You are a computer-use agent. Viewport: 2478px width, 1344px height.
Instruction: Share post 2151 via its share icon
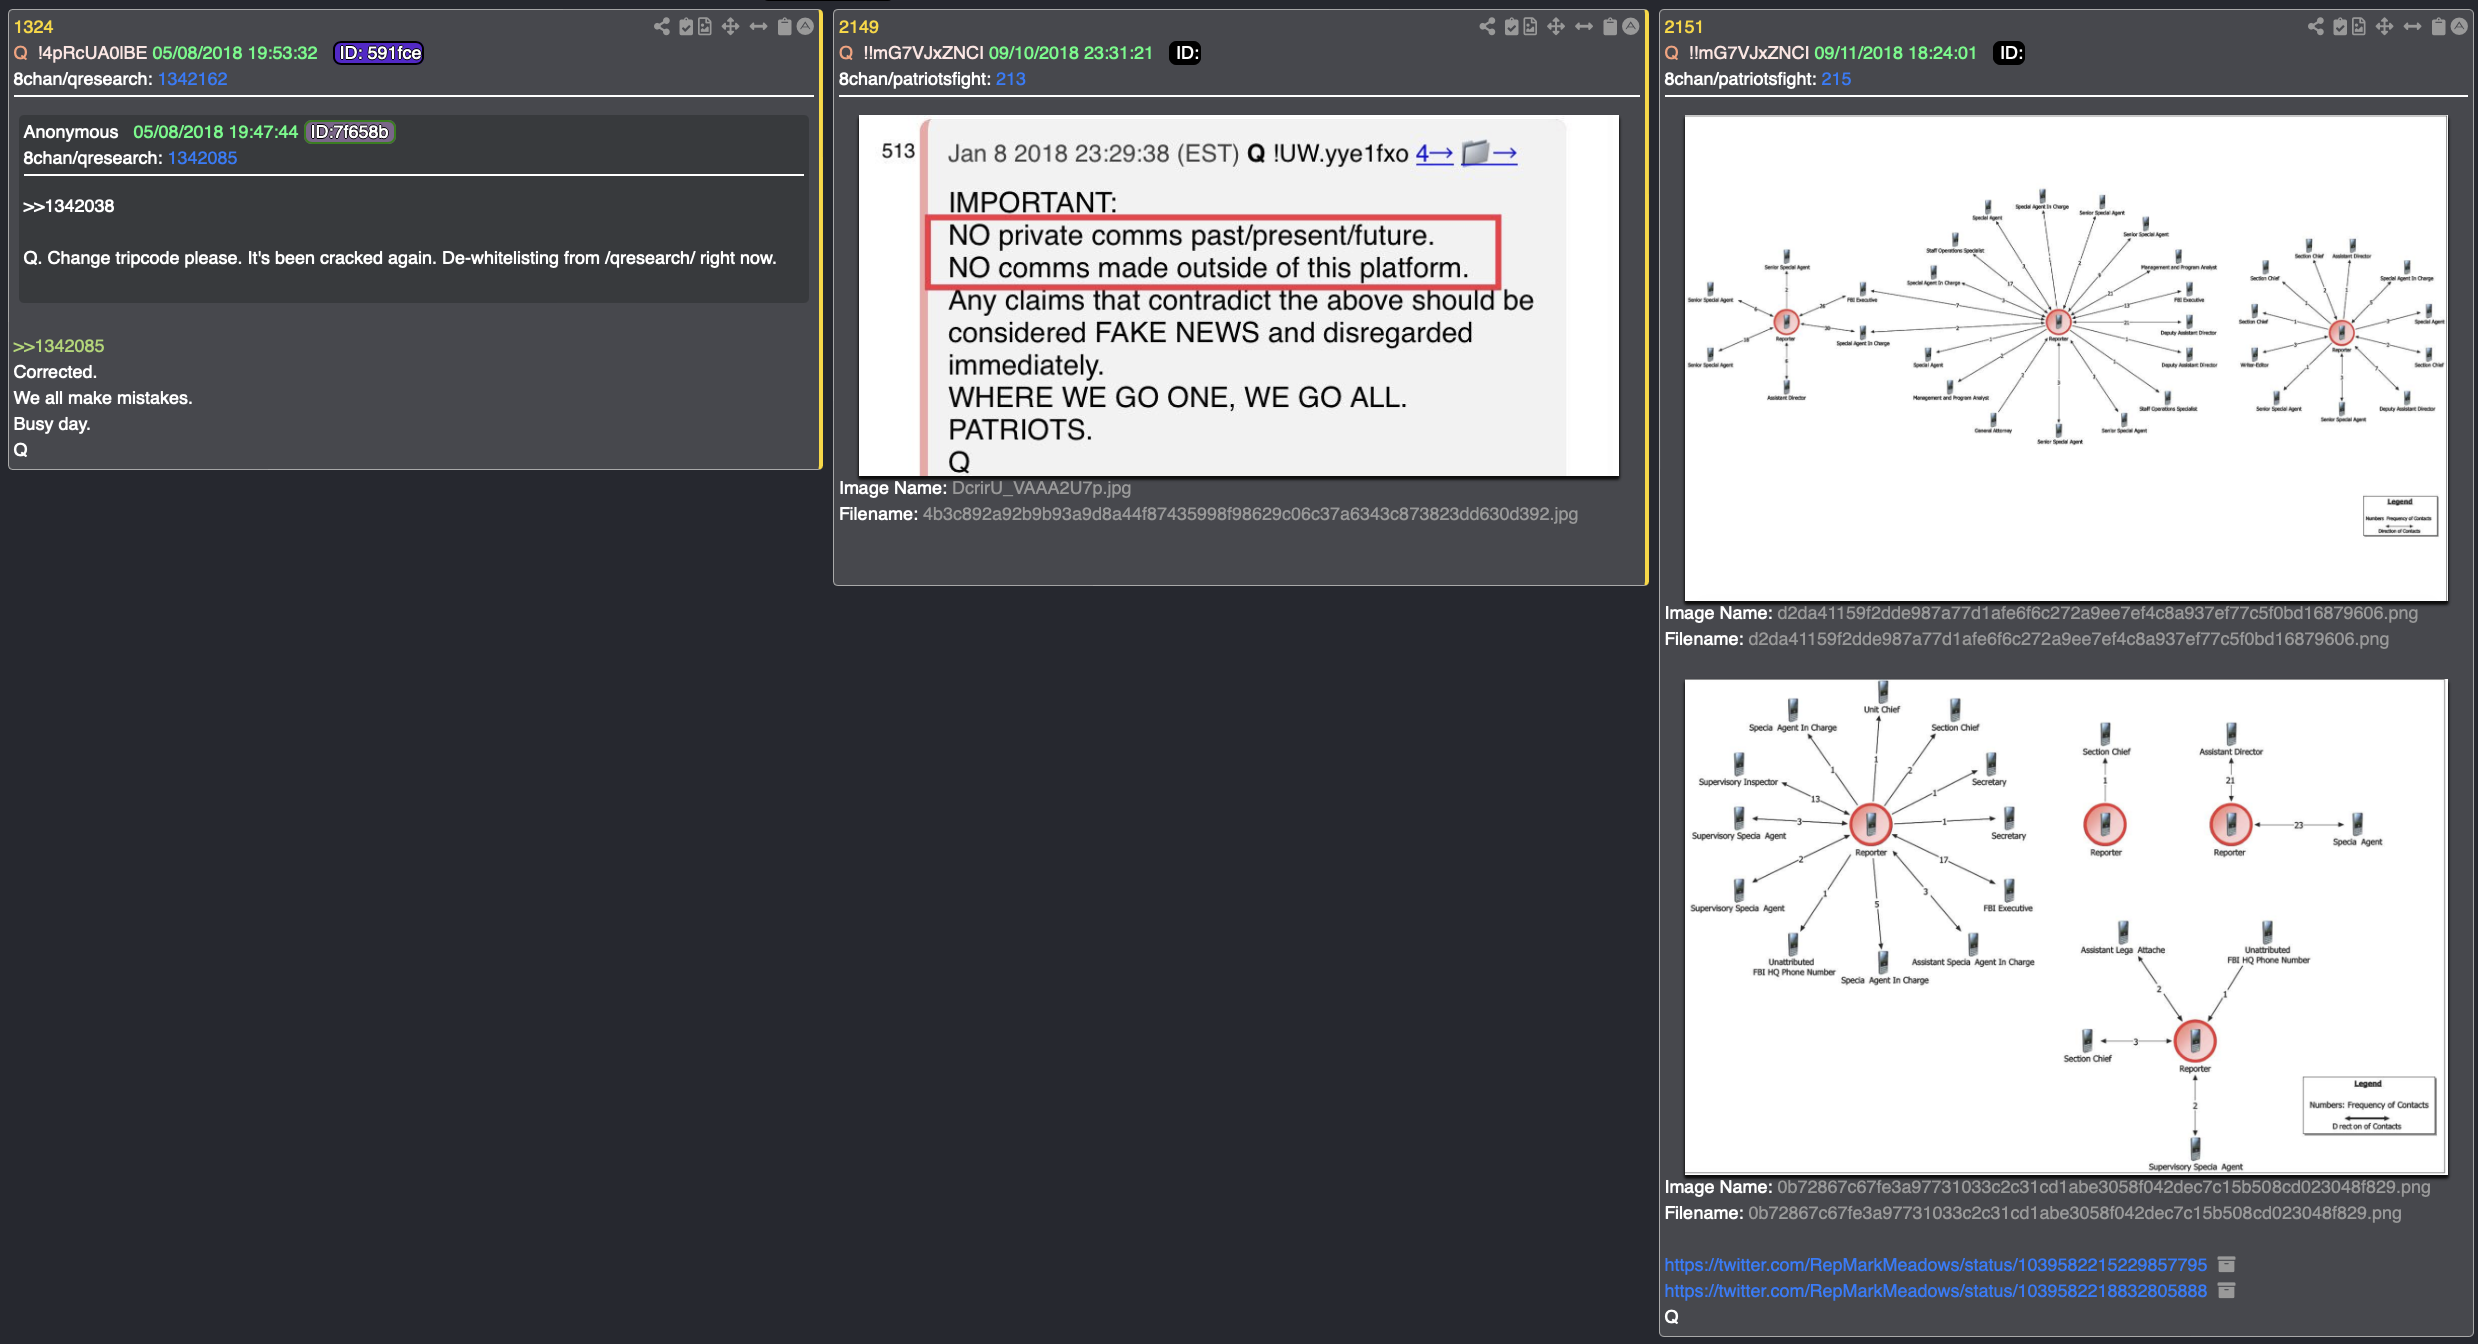click(2316, 27)
